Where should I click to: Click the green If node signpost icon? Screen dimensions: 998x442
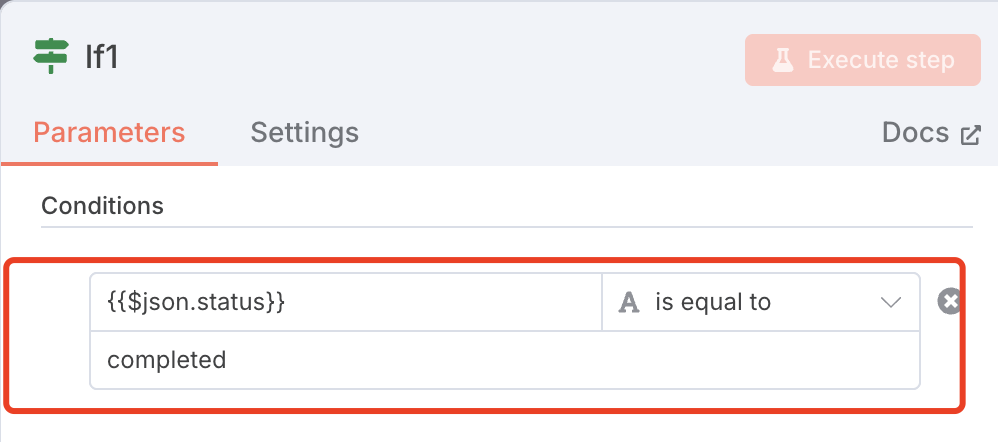51,57
